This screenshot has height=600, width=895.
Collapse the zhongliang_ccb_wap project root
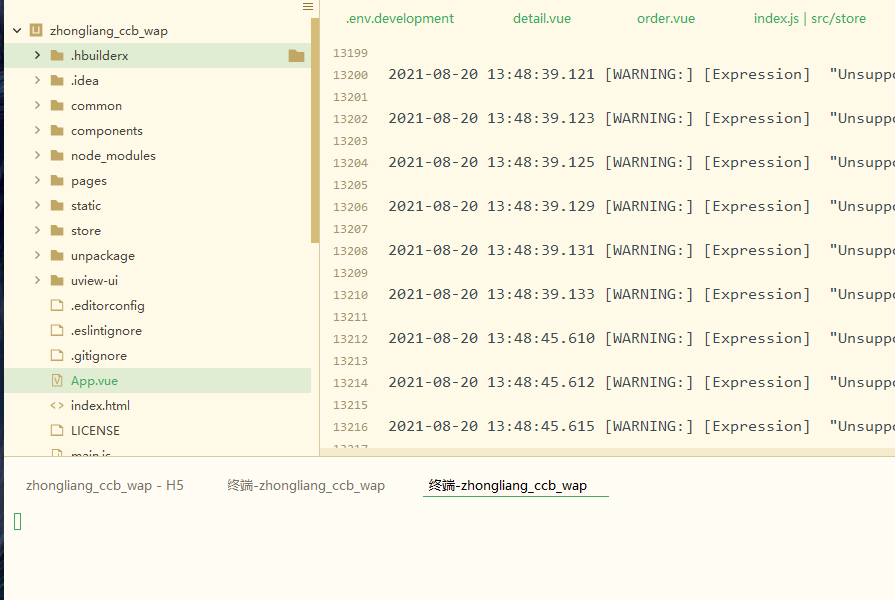pos(17,31)
